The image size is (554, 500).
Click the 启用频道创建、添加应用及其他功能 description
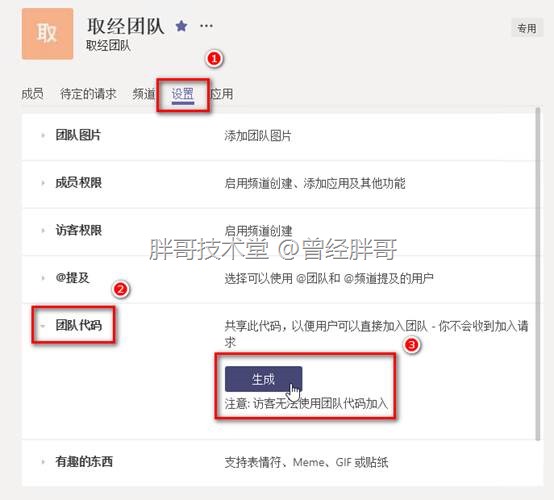[315, 183]
